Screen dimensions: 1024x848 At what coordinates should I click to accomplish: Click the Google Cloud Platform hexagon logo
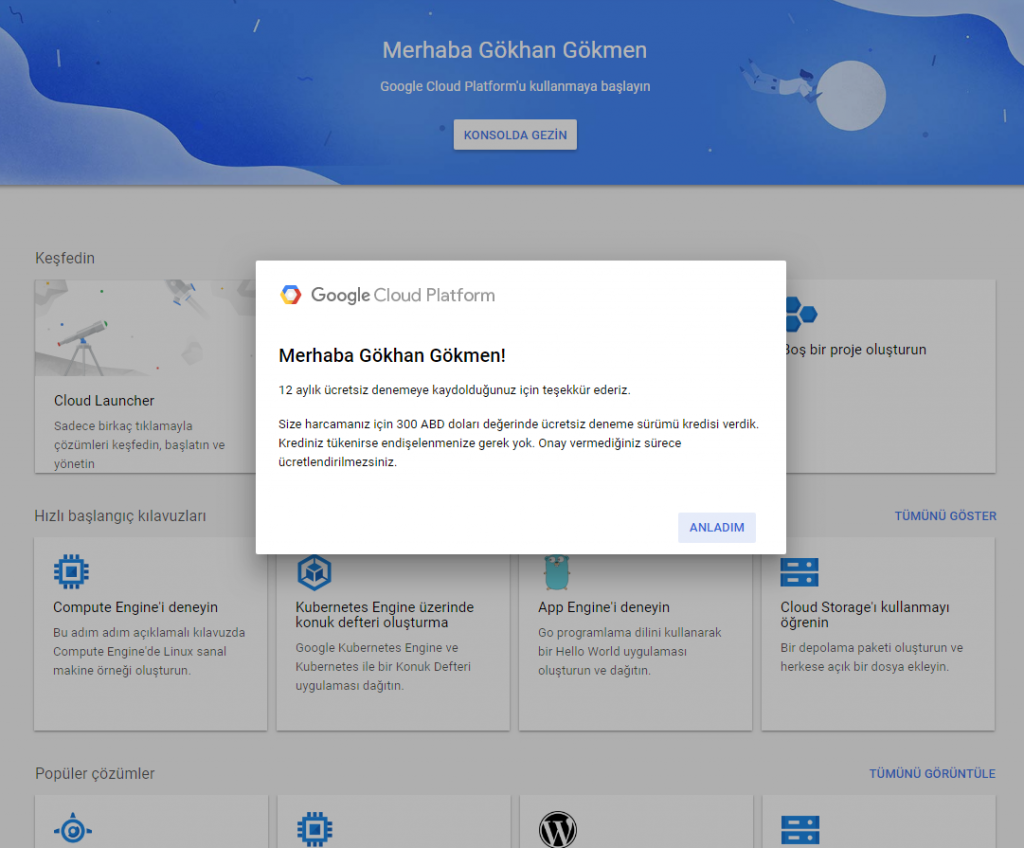pyautogui.click(x=291, y=295)
